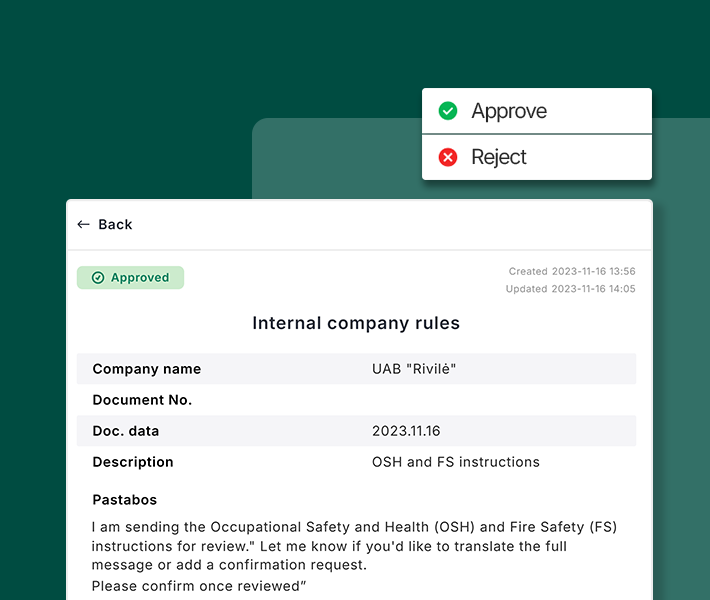This screenshot has height=600, width=710.
Task: Click the check icon inside Approved badge
Action: [98, 278]
